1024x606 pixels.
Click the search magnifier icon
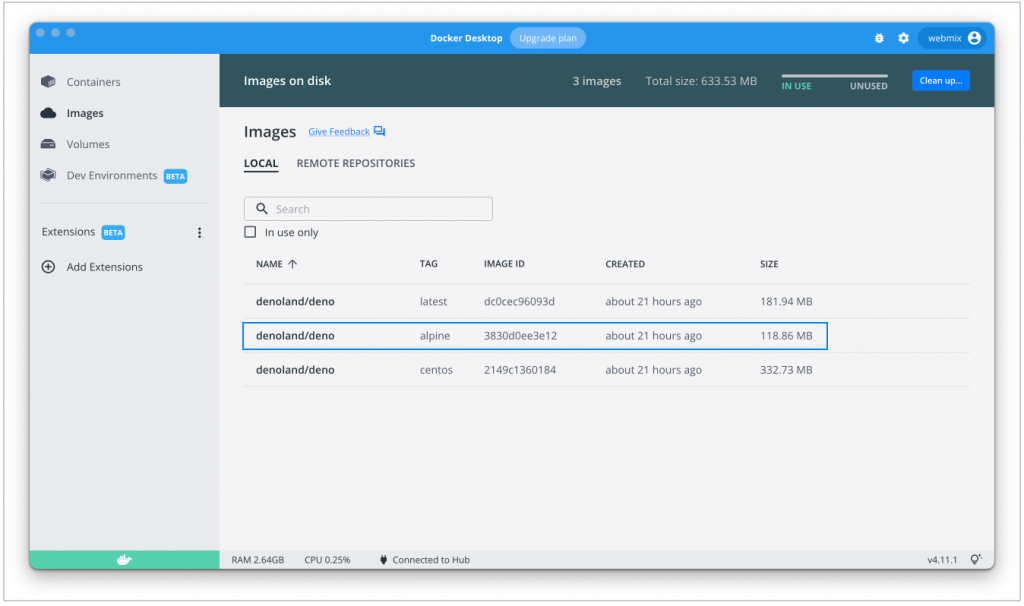click(262, 208)
